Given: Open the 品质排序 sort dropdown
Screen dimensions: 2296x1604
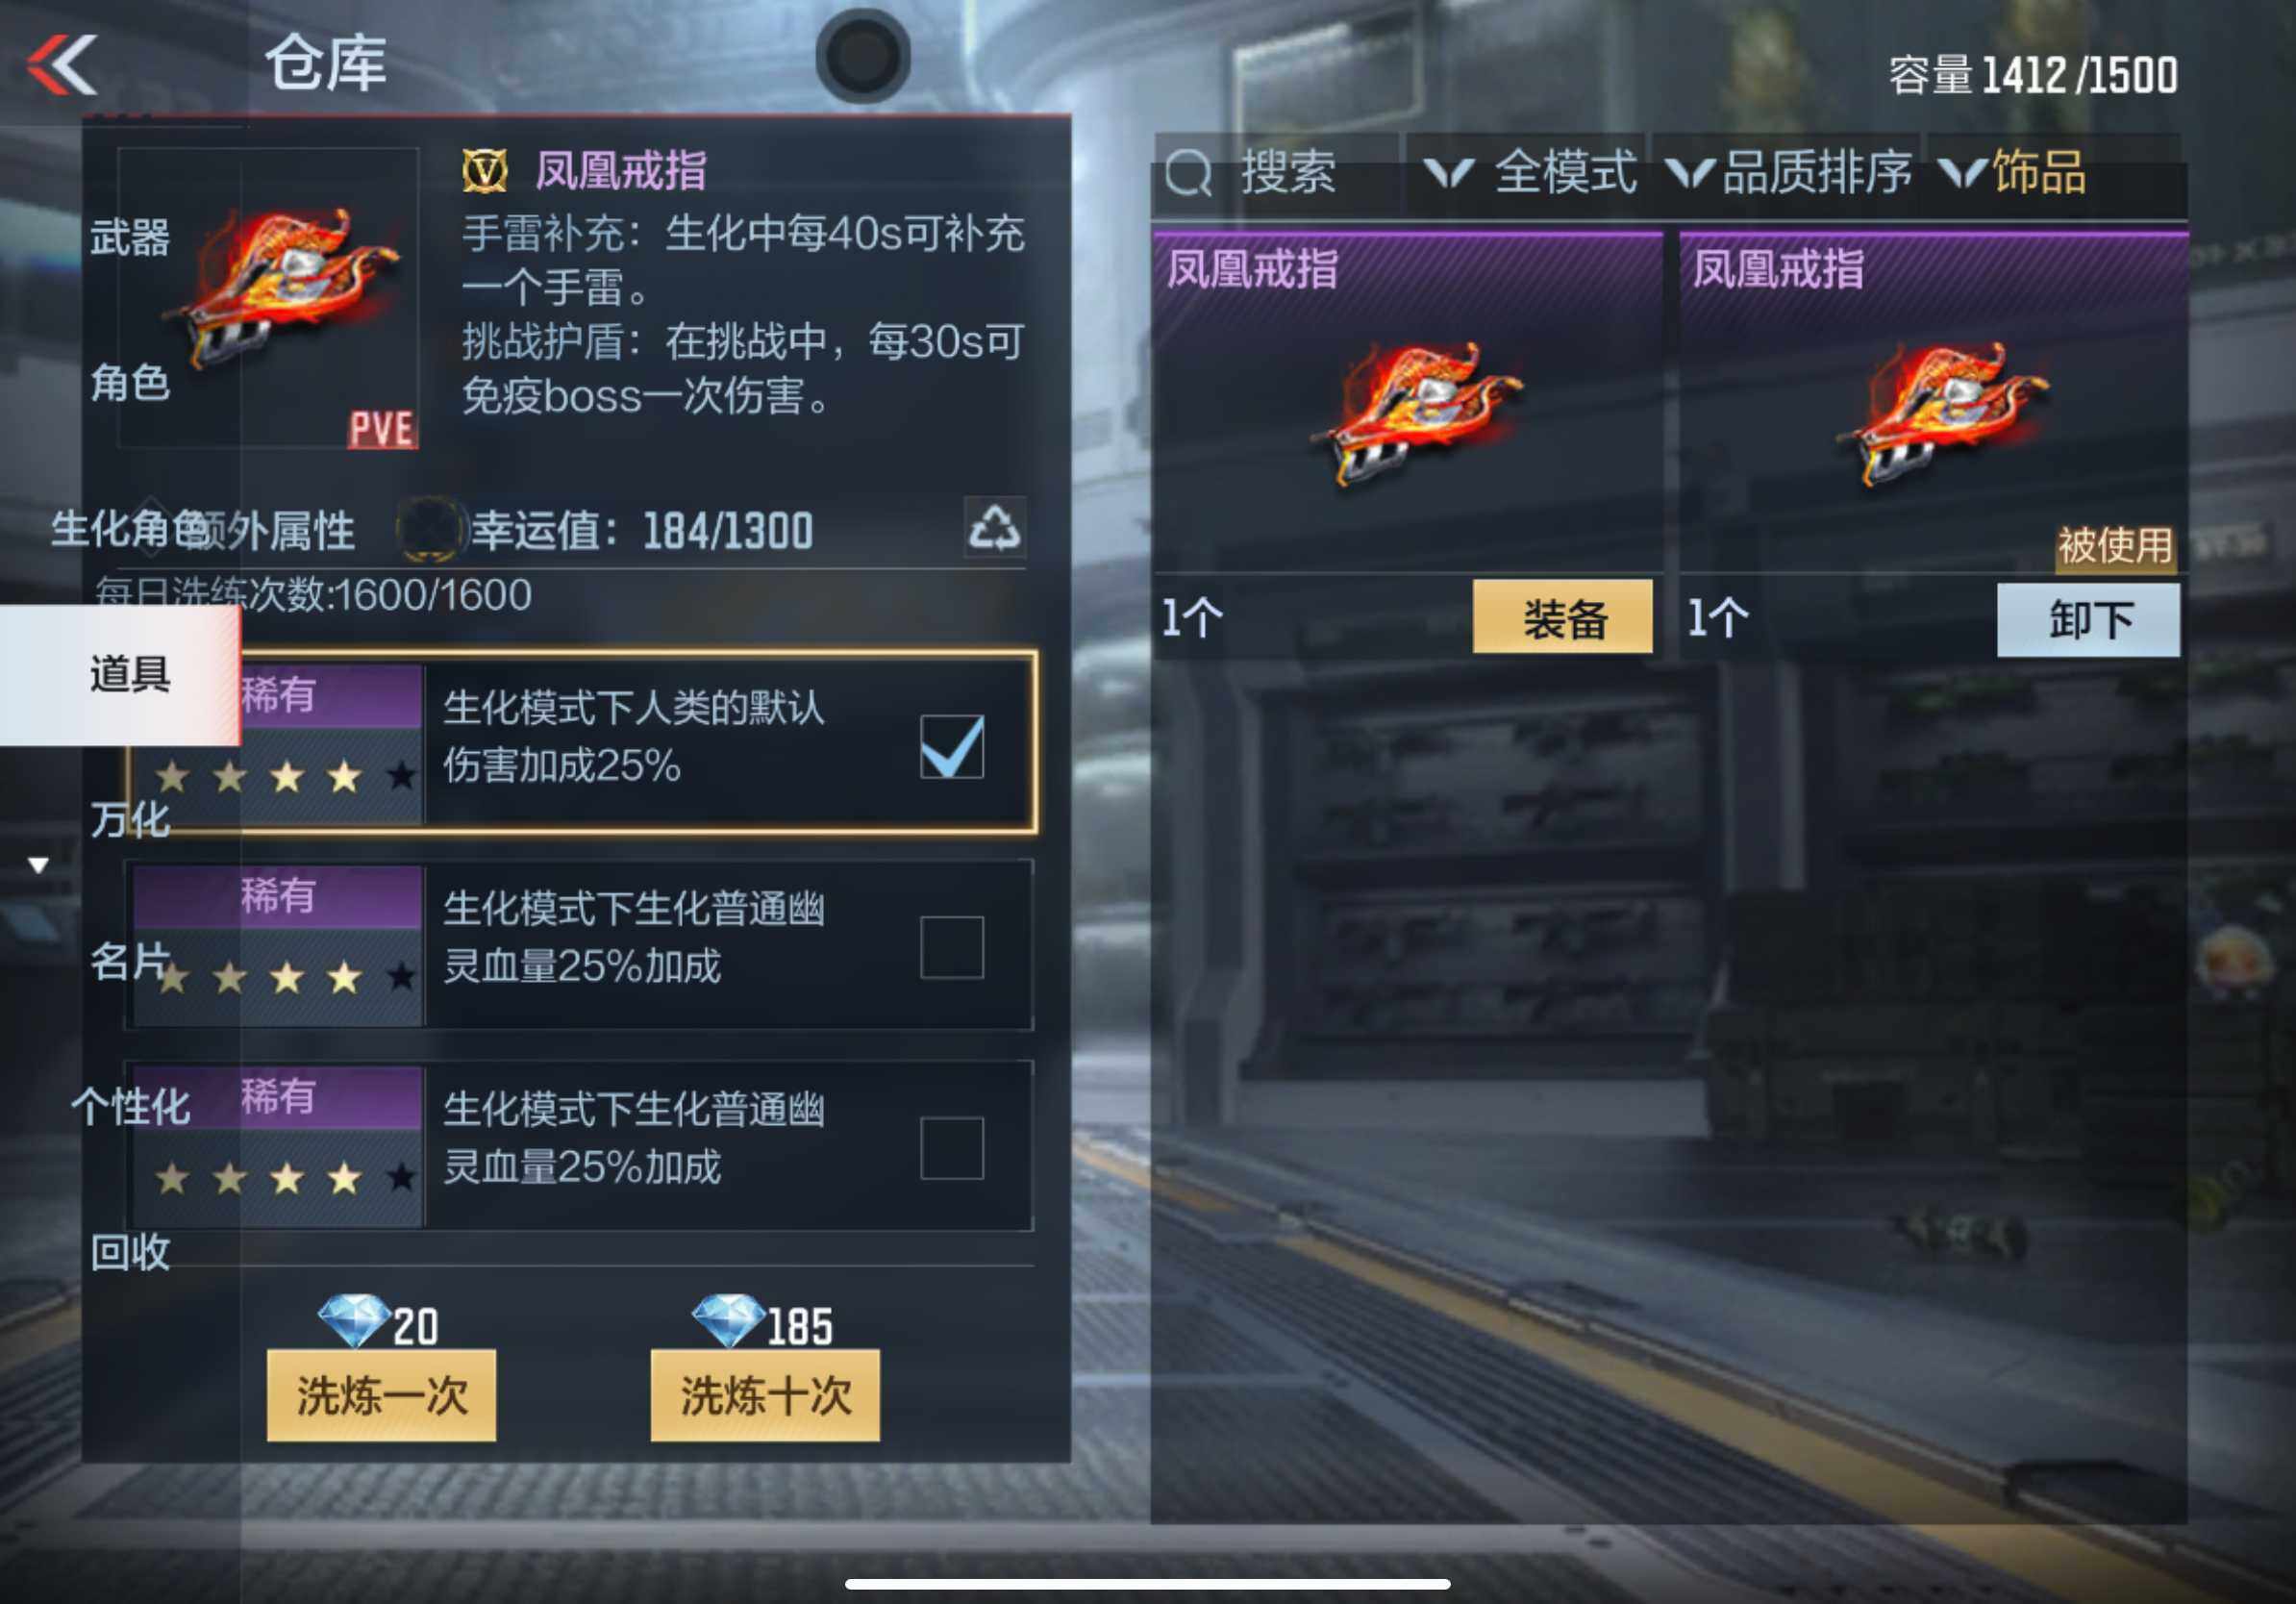Looking at the screenshot, I should pos(1789,174).
